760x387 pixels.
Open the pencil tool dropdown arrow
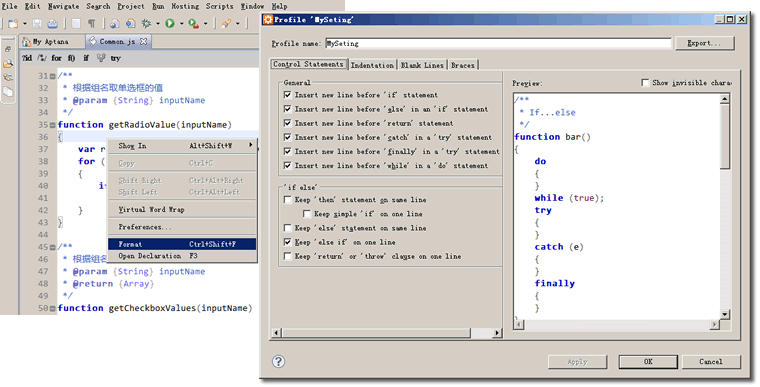click(x=238, y=24)
